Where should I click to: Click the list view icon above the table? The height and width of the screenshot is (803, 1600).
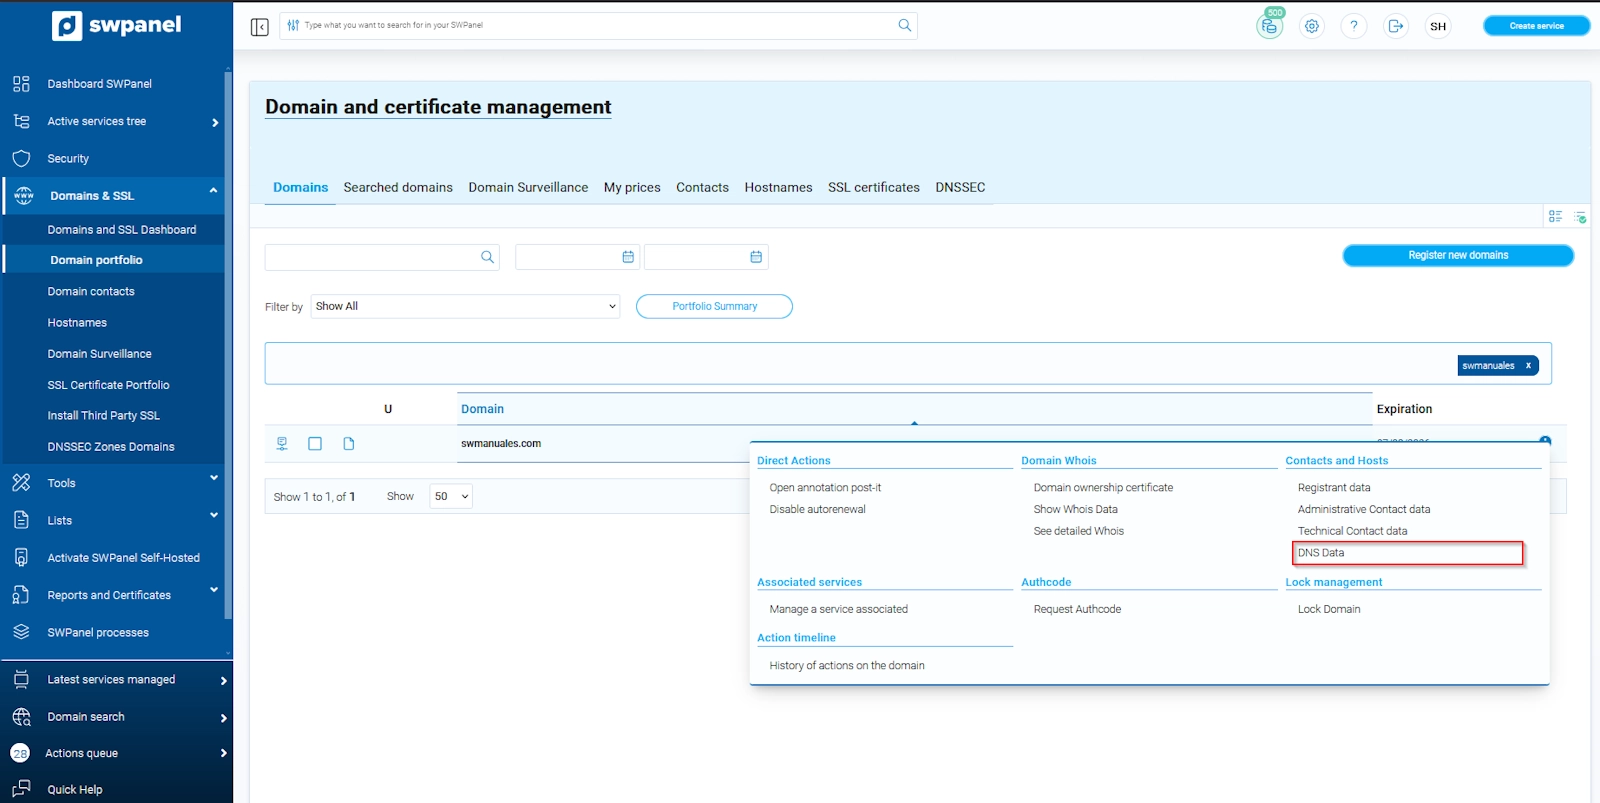point(1555,216)
